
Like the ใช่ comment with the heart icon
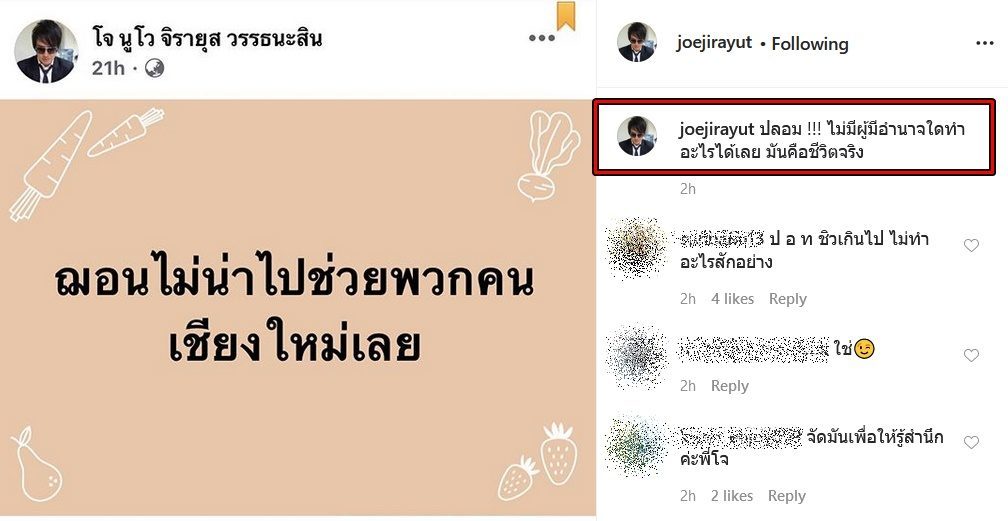coord(971,355)
